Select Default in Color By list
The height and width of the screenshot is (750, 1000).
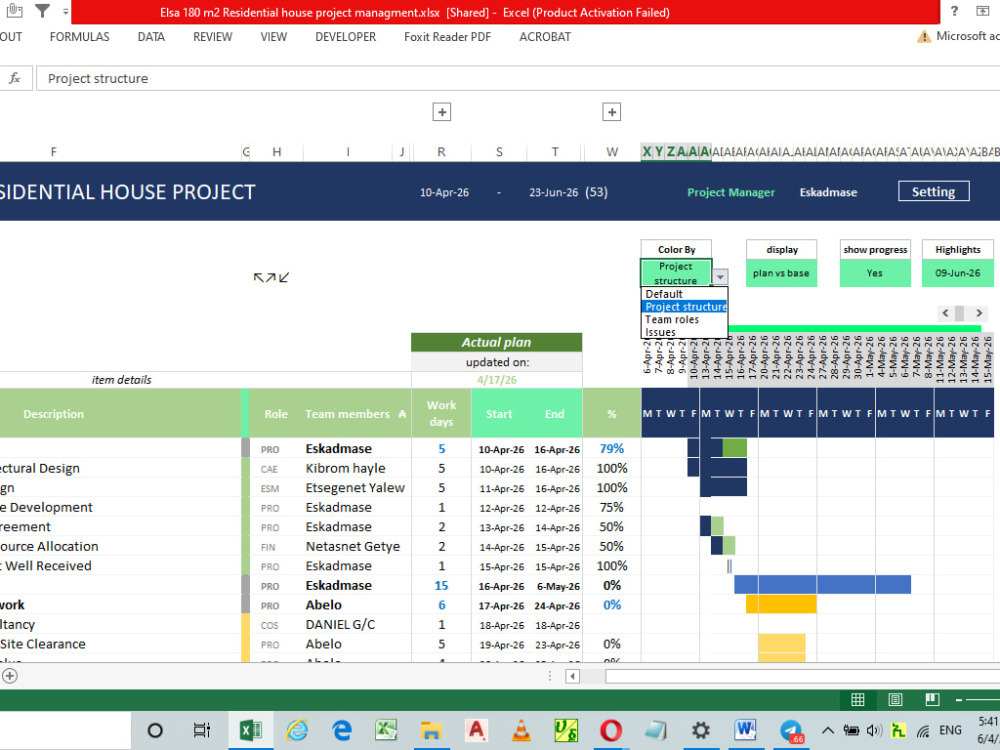click(x=684, y=294)
